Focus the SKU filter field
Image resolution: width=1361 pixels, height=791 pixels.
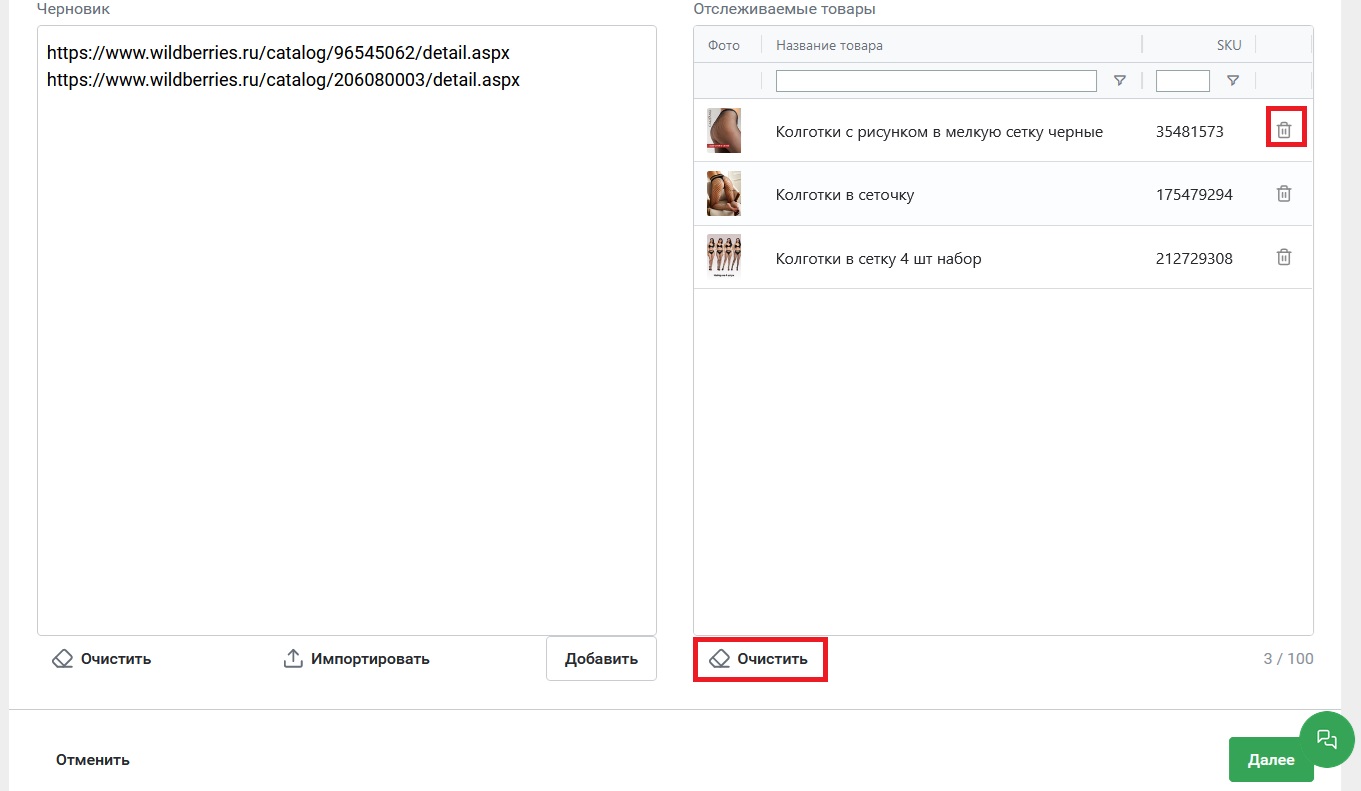coord(1183,81)
